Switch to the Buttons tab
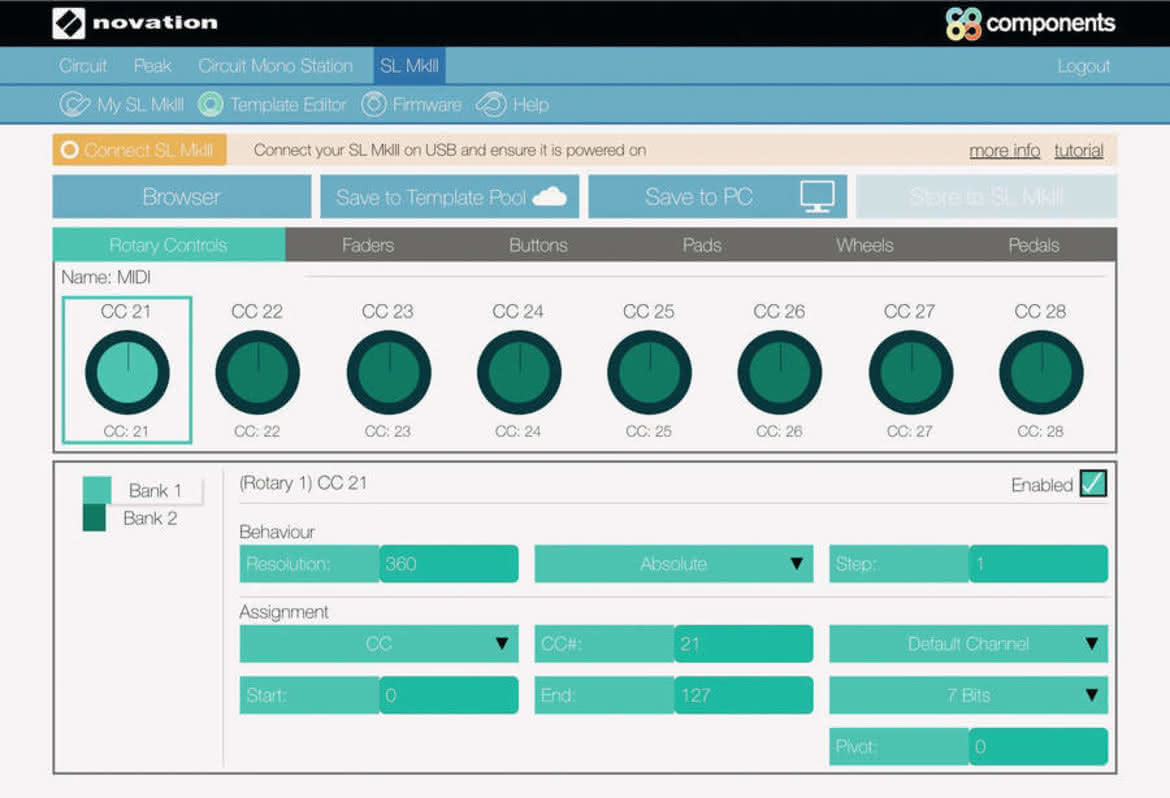Screen dimensions: 1170x798 [x=538, y=245]
